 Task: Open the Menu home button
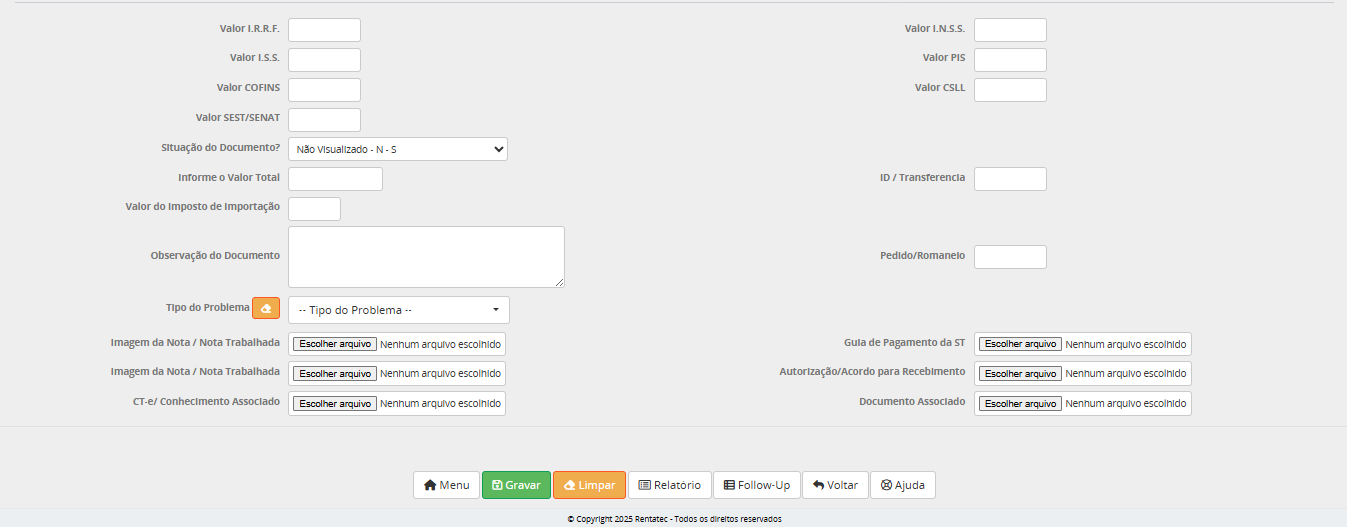click(446, 485)
